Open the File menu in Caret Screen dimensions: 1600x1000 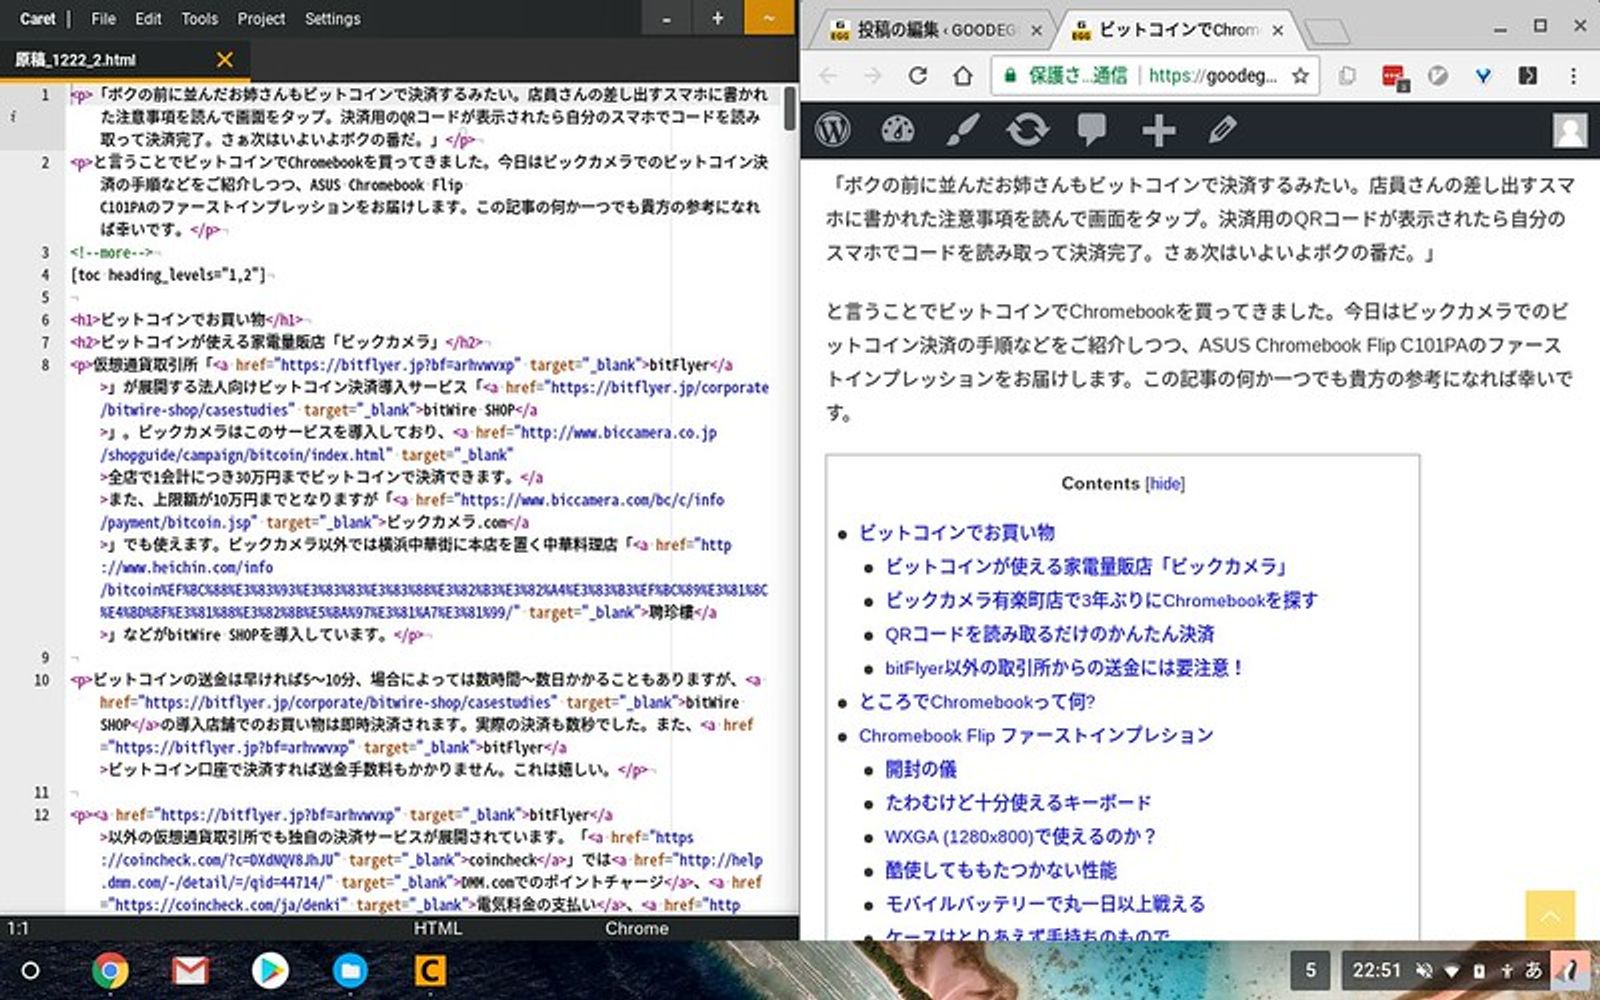click(103, 18)
